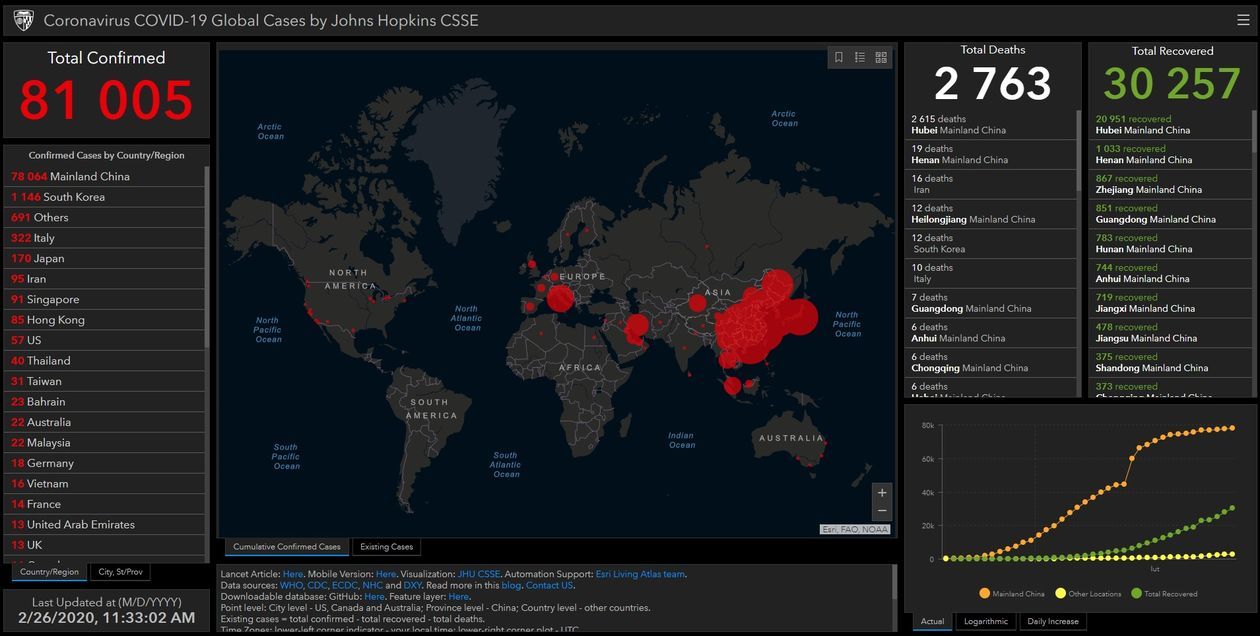Follow the Esri Living Atlas team link
Screen dimensions: 1260x636
click(640, 574)
